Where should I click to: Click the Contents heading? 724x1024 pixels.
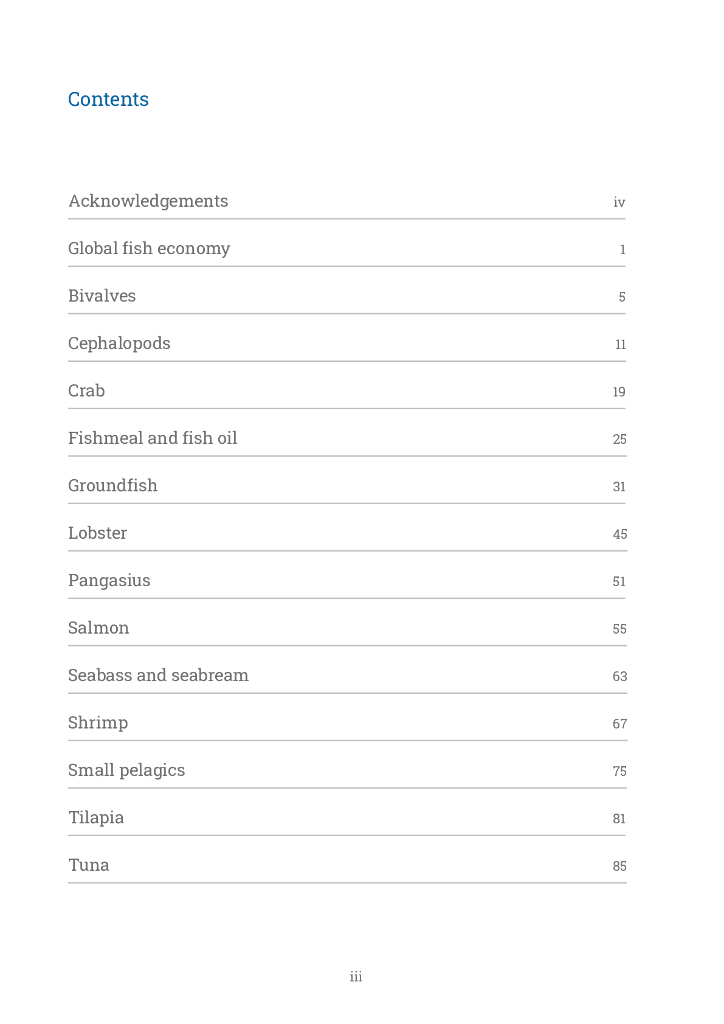108,100
